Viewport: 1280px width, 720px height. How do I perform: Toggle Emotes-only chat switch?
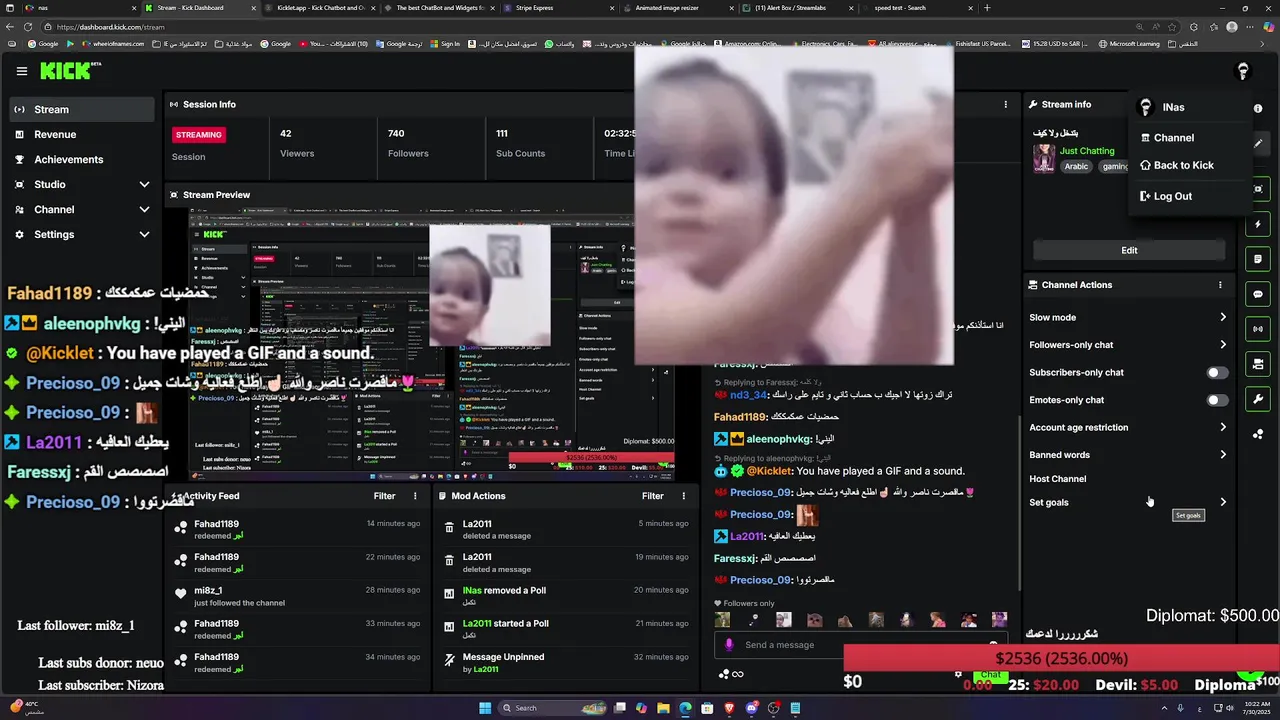point(1216,400)
